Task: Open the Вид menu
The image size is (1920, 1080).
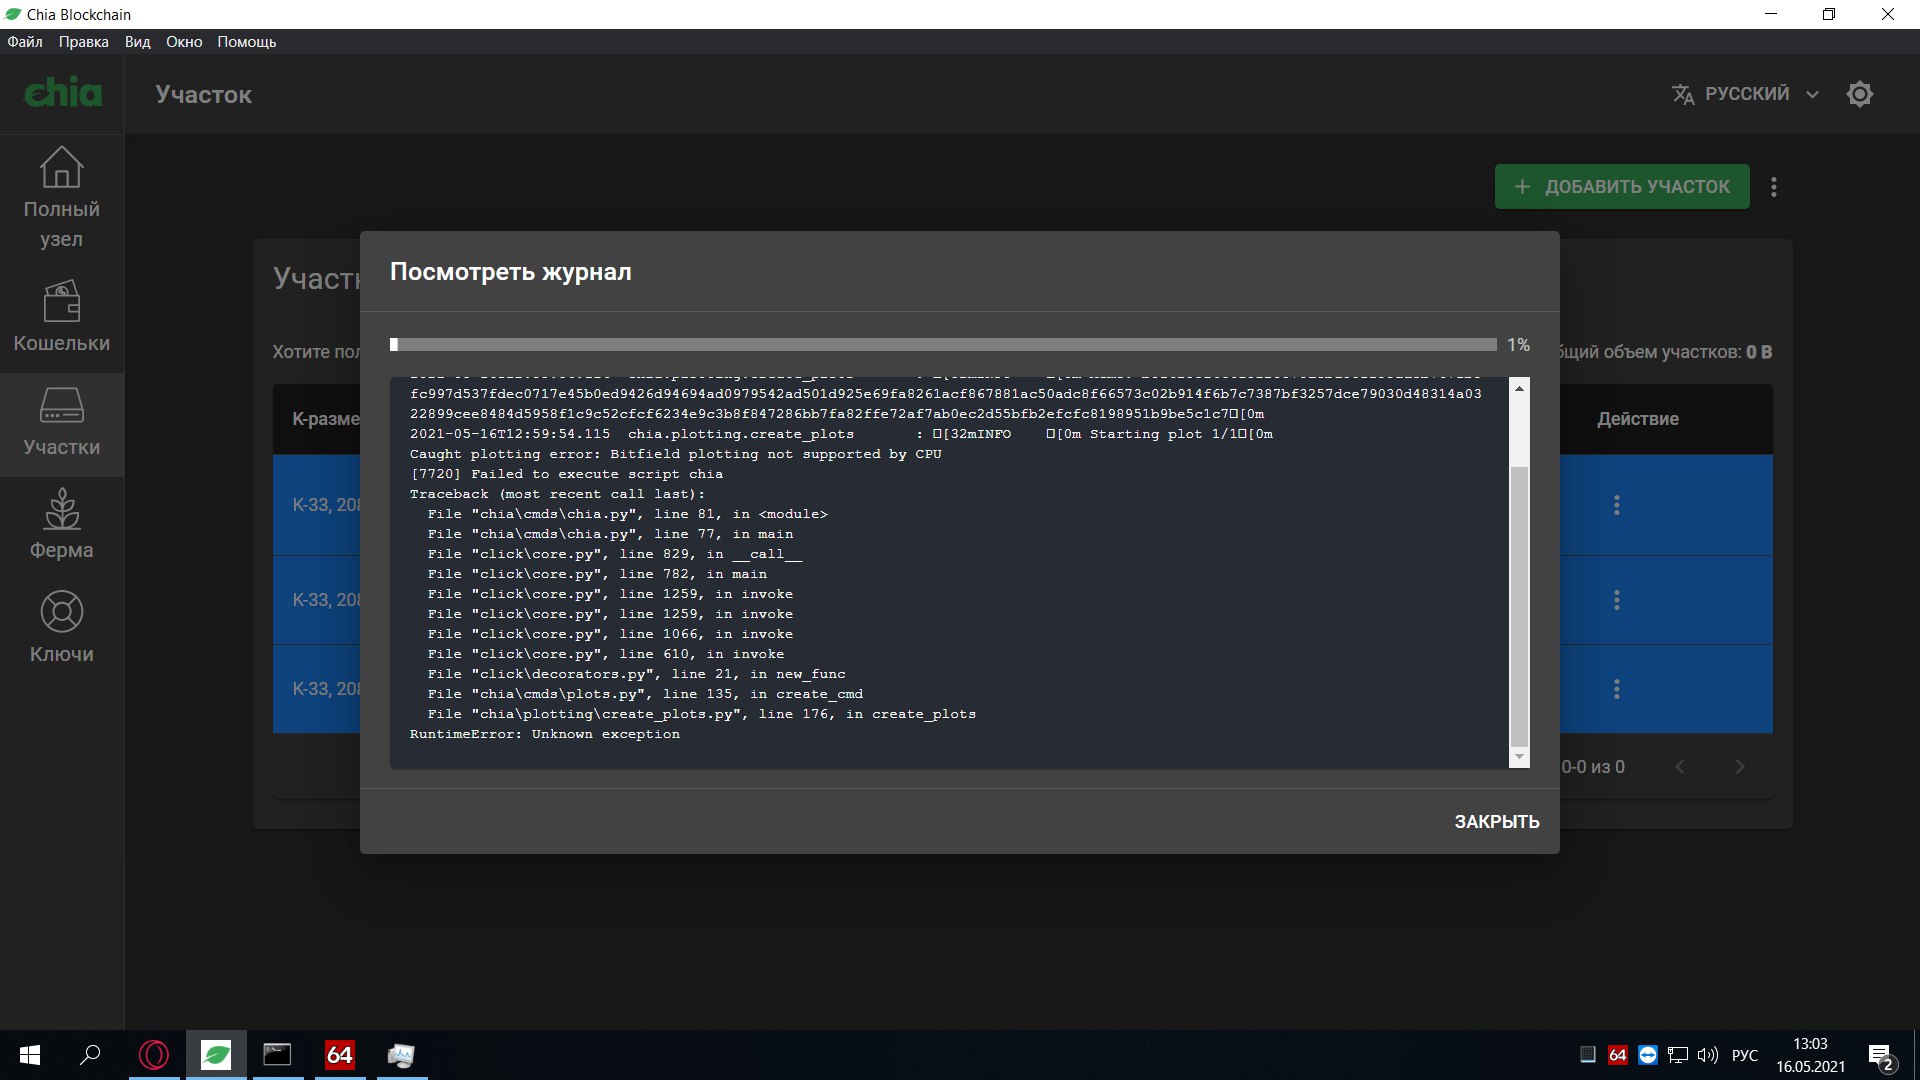Action: pos(138,42)
